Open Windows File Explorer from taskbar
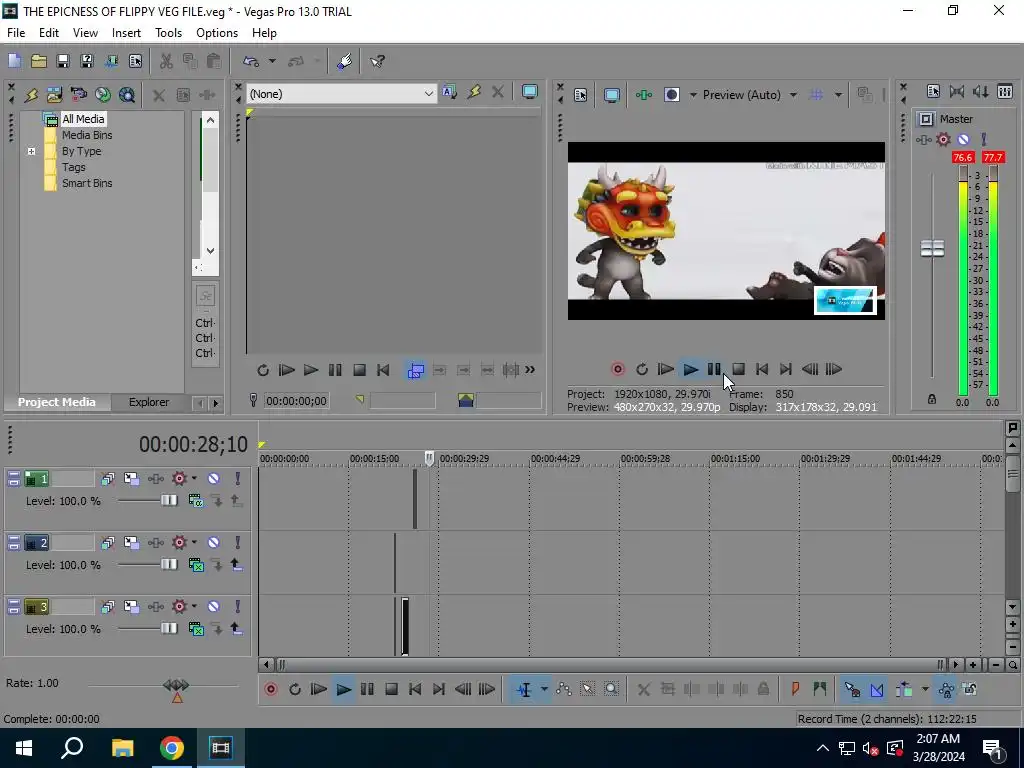Image resolution: width=1024 pixels, height=768 pixels. [122, 748]
